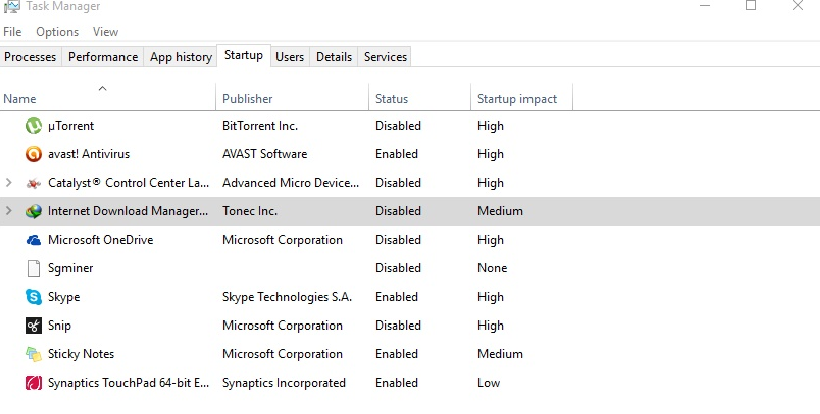
Task: Click the BitTorrent Inc. publisher cell
Action: pyautogui.click(x=260, y=126)
